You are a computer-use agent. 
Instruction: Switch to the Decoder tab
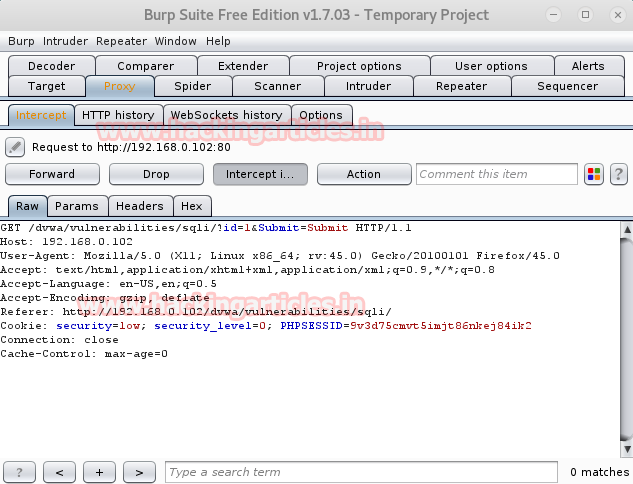[x=52, y=66]
